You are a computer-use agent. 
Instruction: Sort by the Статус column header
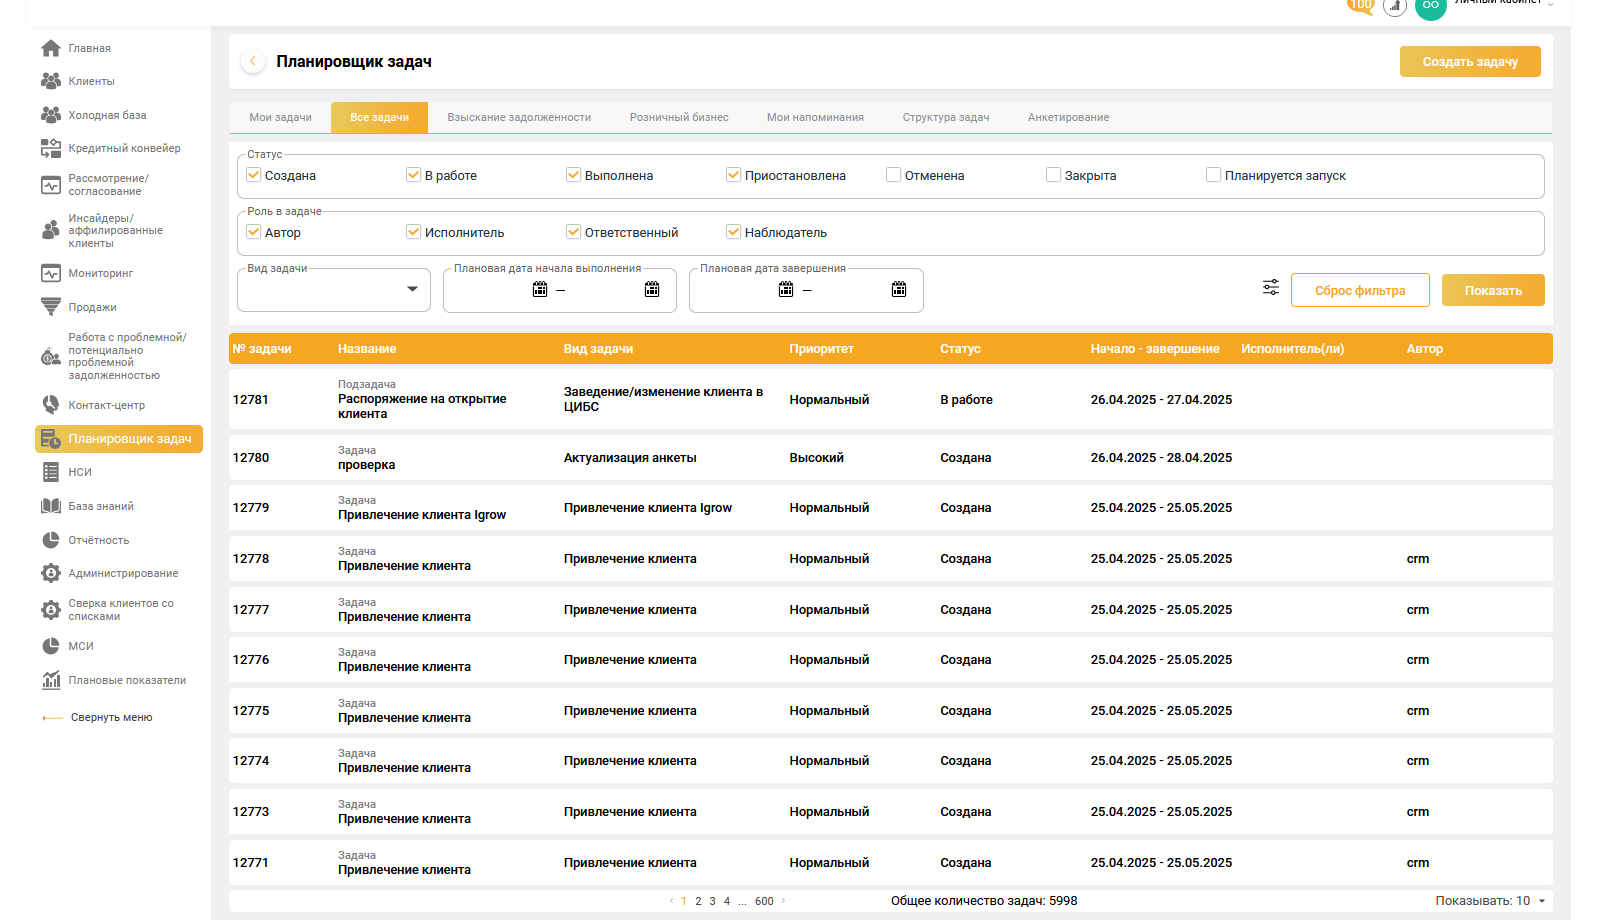(x=960, y=349)
